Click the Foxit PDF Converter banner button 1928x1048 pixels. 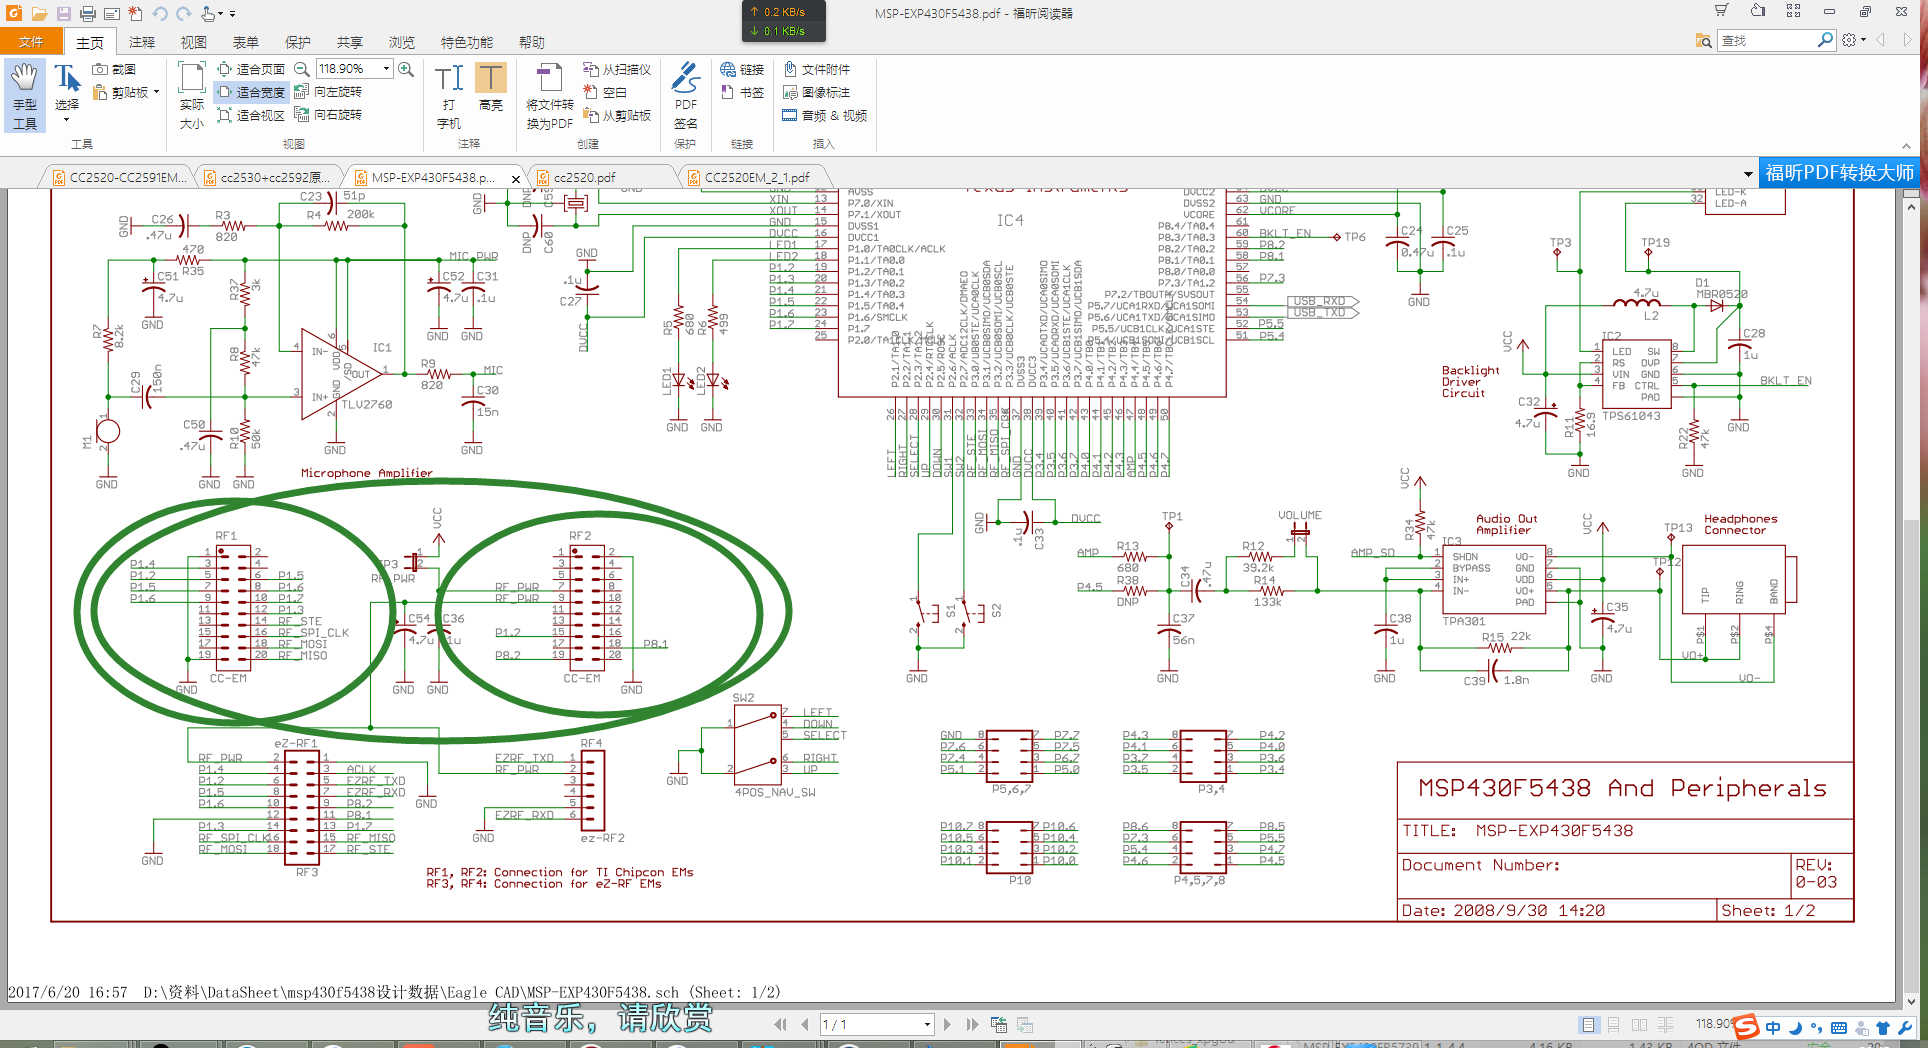tap(1838, 173)
